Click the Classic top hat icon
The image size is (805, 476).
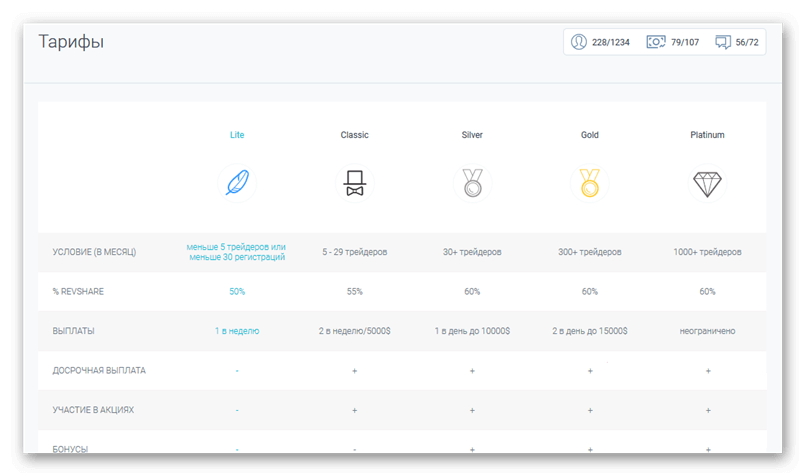354,183
